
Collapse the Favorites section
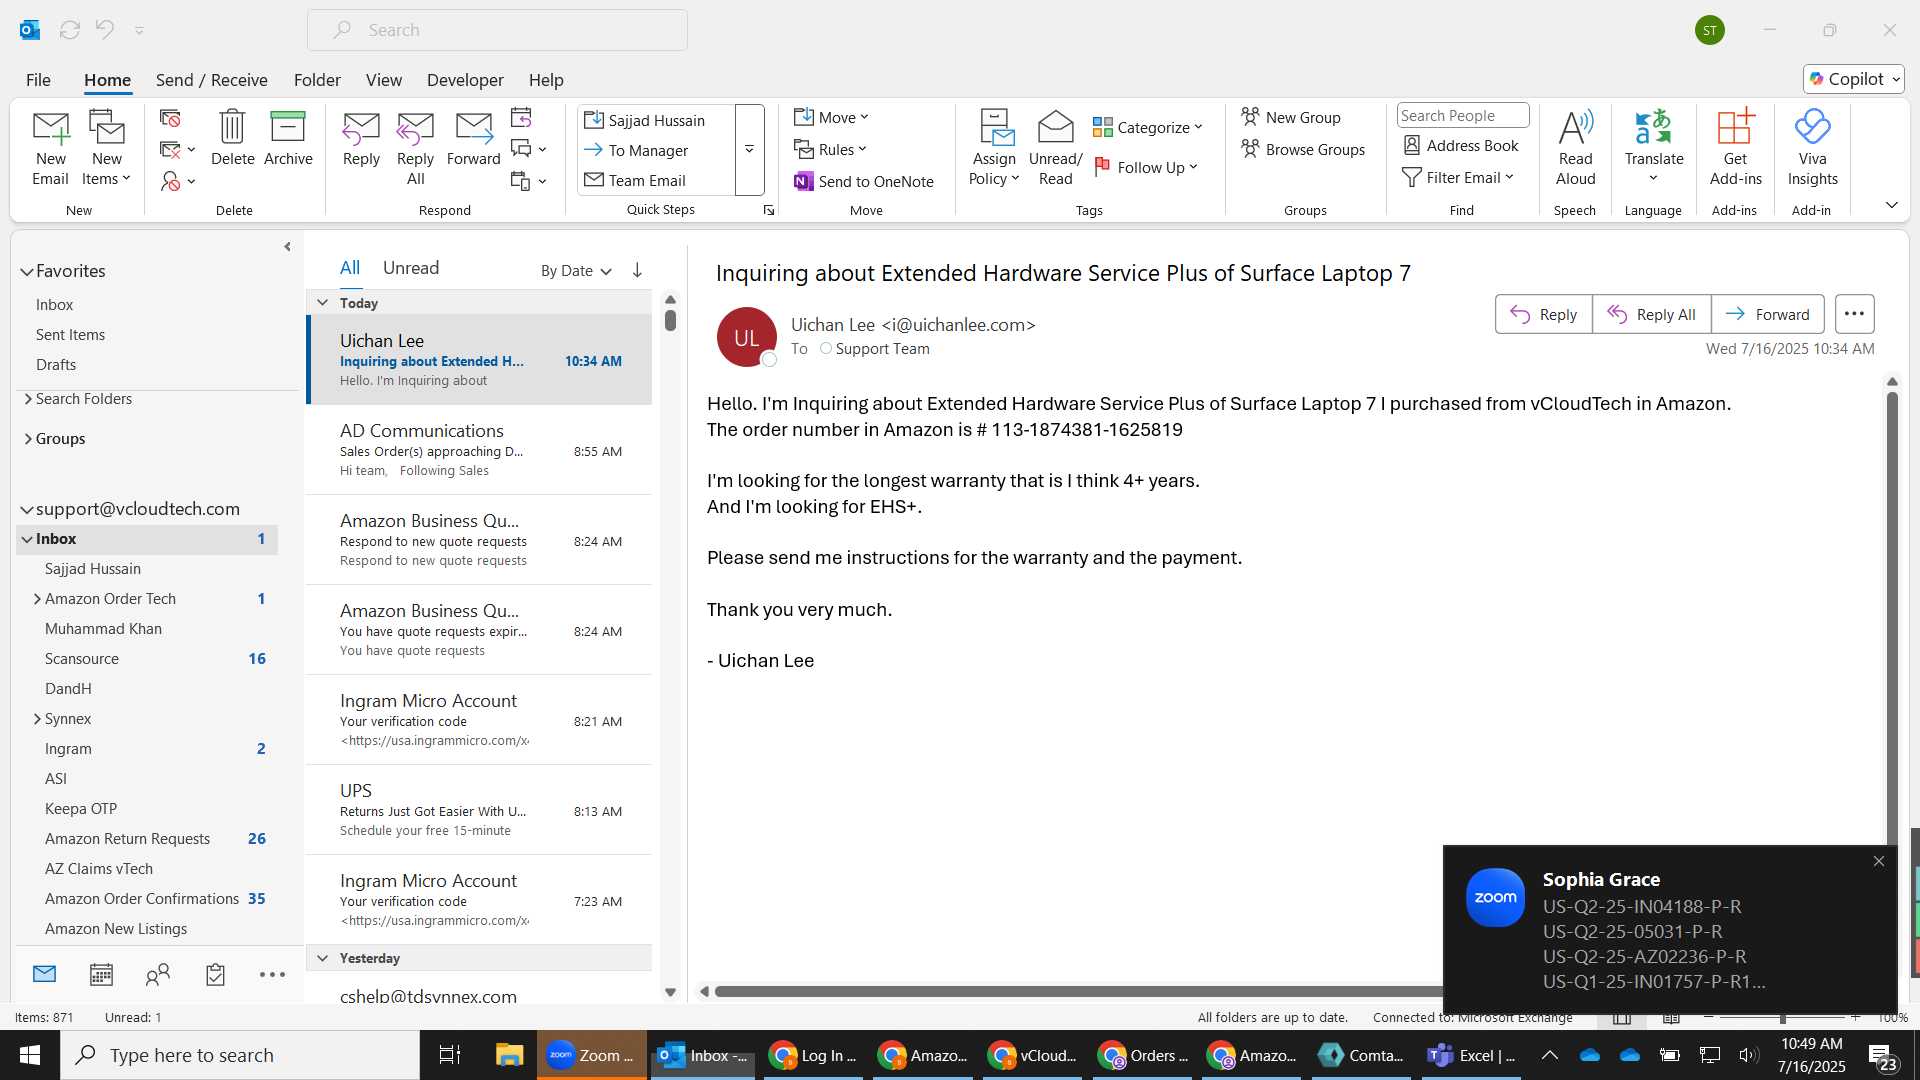[26, 272]
